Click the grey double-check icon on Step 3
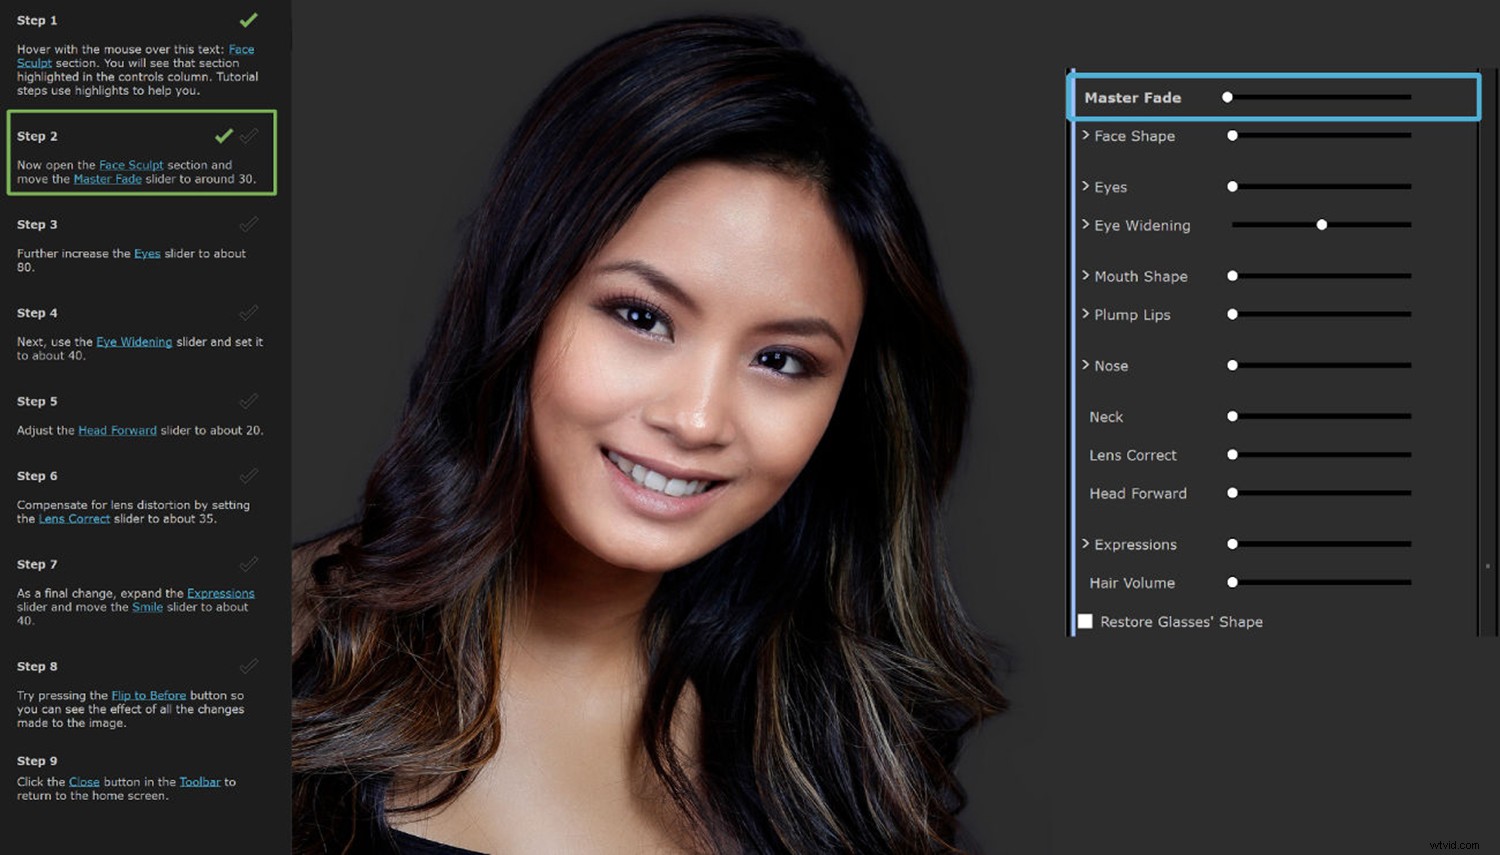This screenshot has height=855, width=1500. pos(247,224)
